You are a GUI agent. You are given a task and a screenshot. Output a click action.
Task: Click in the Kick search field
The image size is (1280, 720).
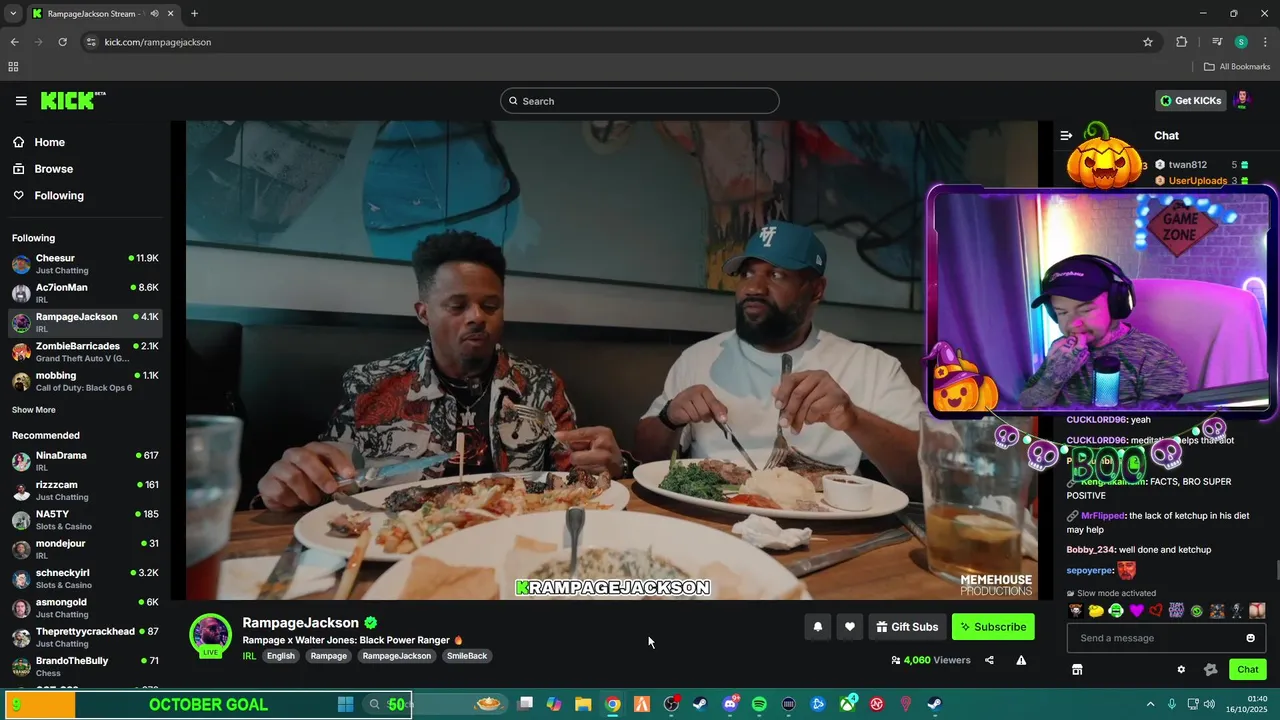click(640, 101)
